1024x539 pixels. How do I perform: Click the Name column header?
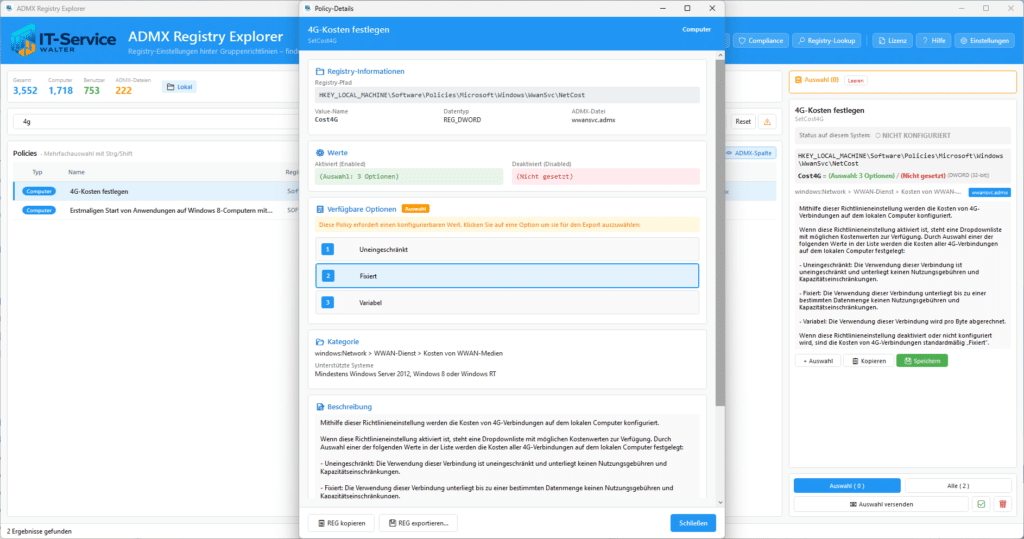(76, 172)
